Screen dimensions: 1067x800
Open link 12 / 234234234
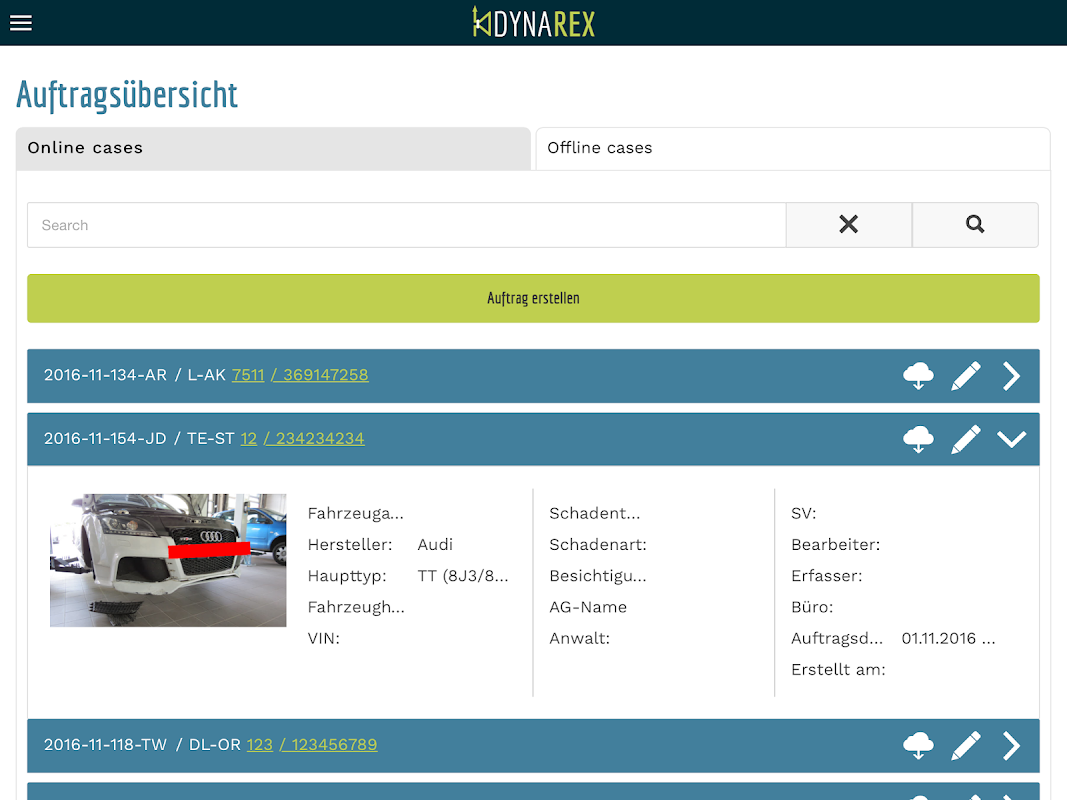point(302,439)
